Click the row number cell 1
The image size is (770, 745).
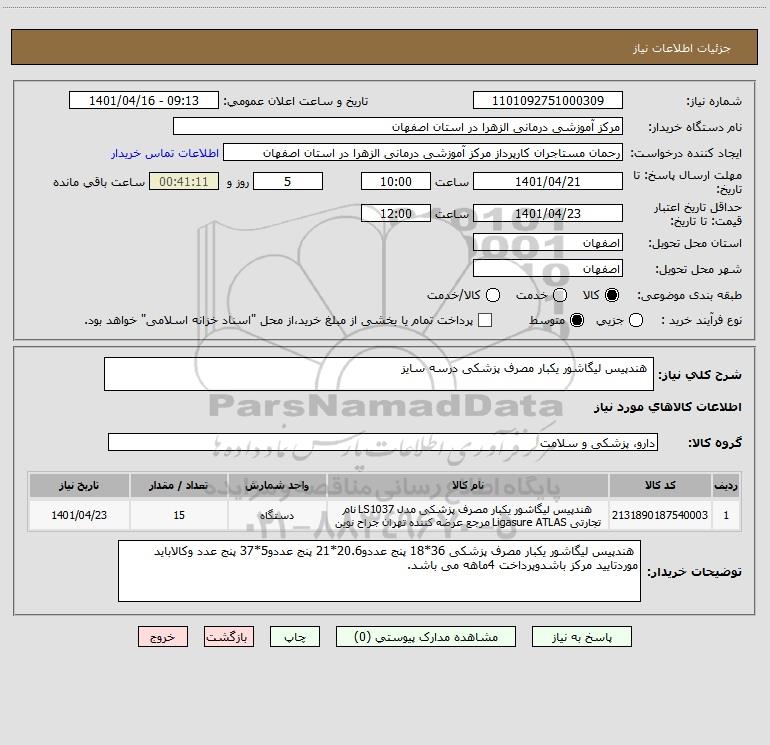(726, 515)
